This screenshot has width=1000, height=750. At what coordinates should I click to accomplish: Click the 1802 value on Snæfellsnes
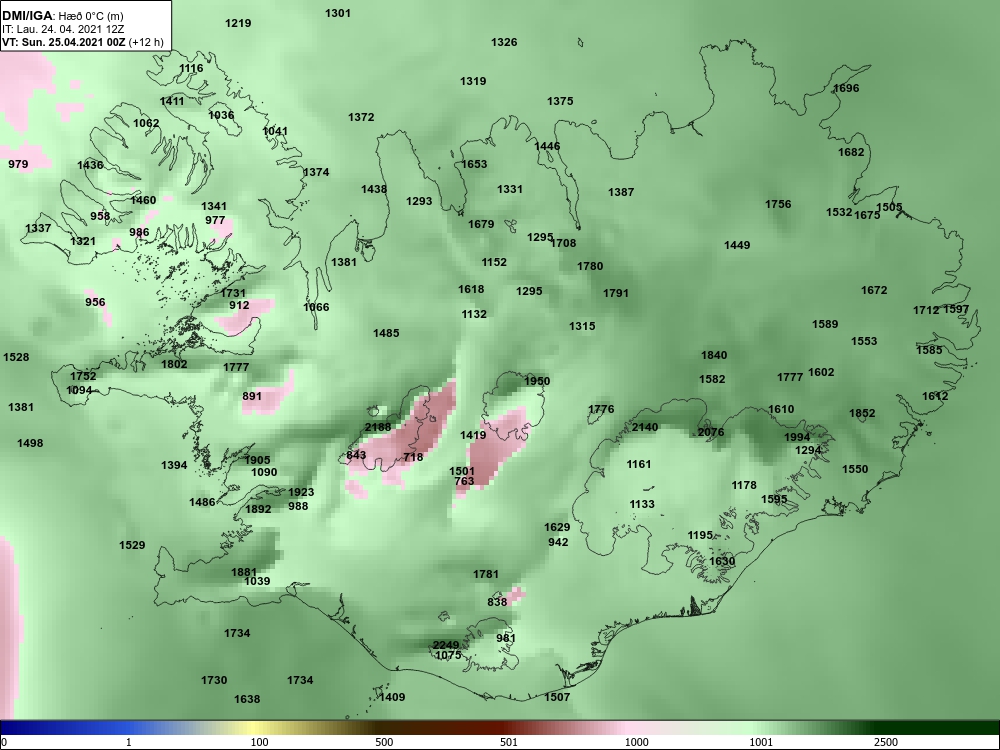[174, 364]
